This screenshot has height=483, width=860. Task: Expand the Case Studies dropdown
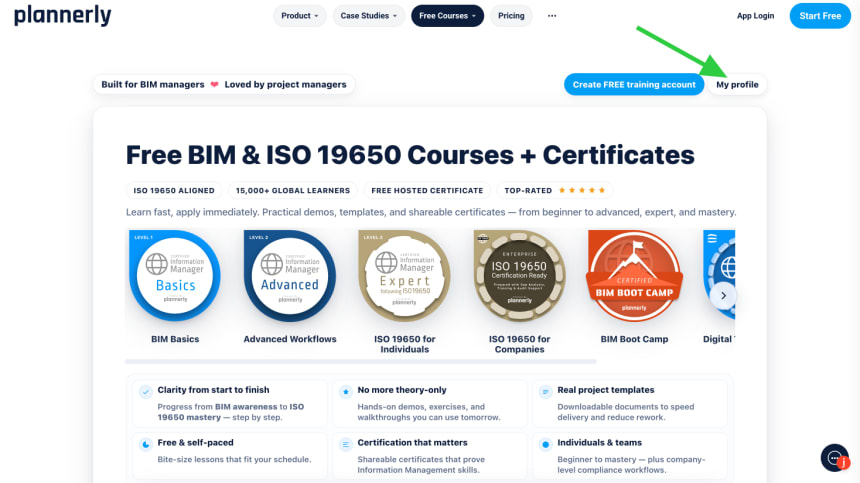coord(369,16)
